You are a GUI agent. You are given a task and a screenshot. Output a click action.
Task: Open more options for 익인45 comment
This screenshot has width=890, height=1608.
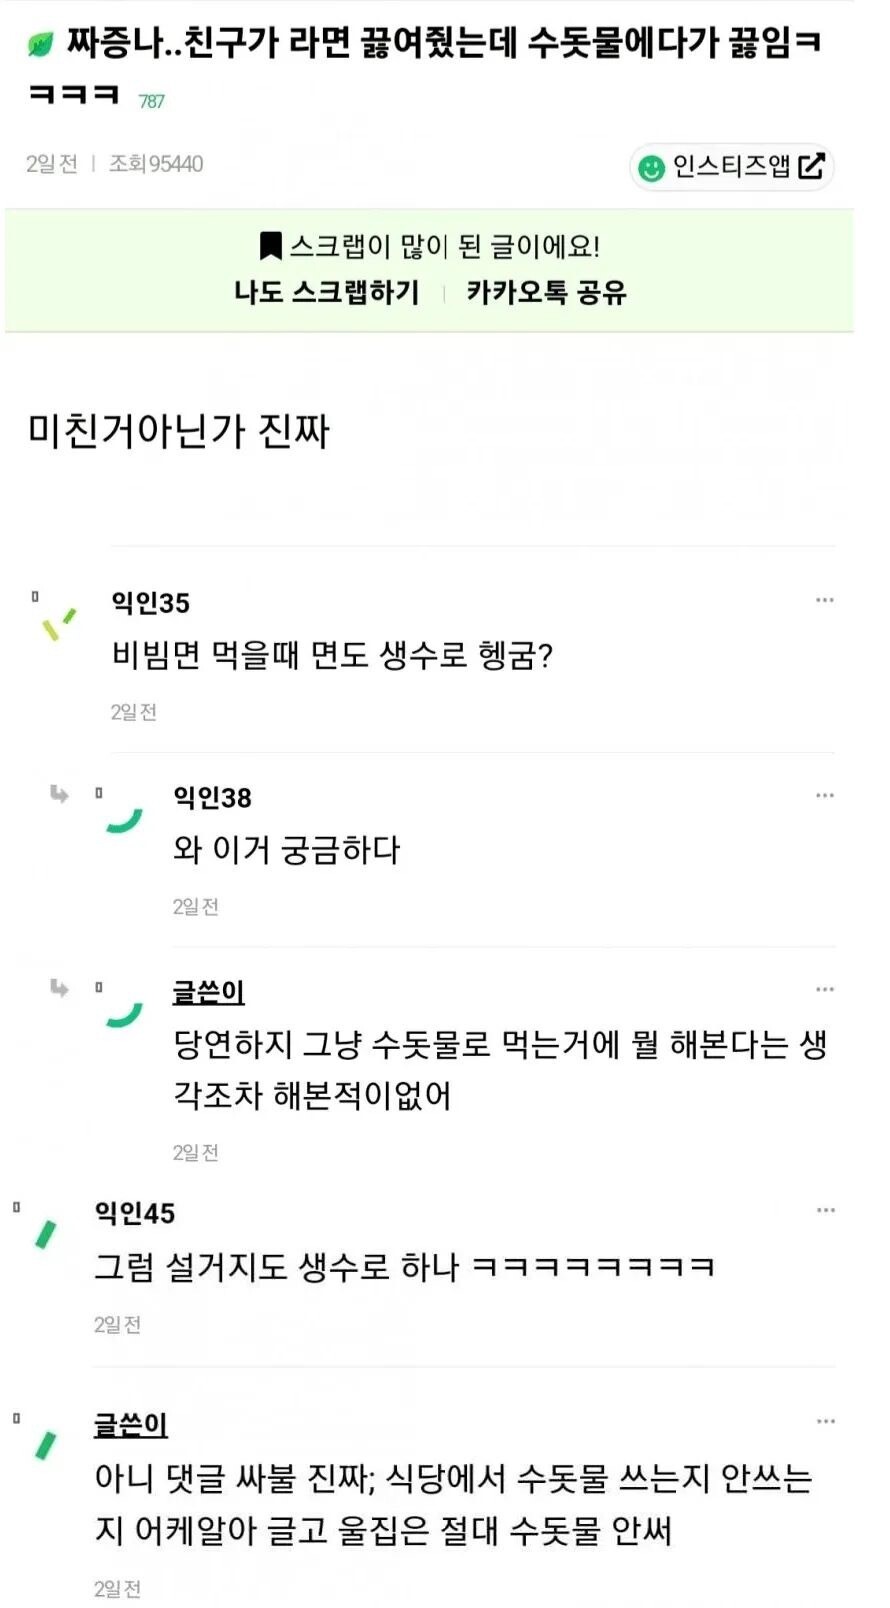click(825, 1210)
